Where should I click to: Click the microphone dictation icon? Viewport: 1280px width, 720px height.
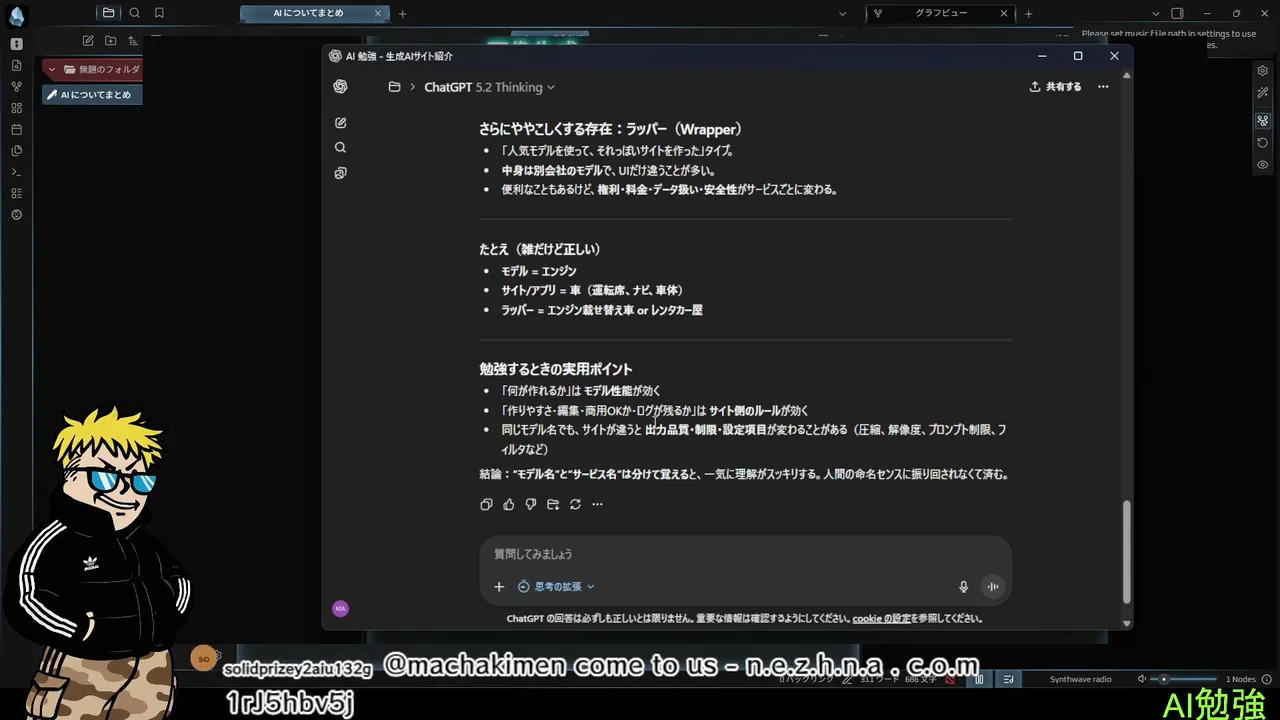click(964, 587)
